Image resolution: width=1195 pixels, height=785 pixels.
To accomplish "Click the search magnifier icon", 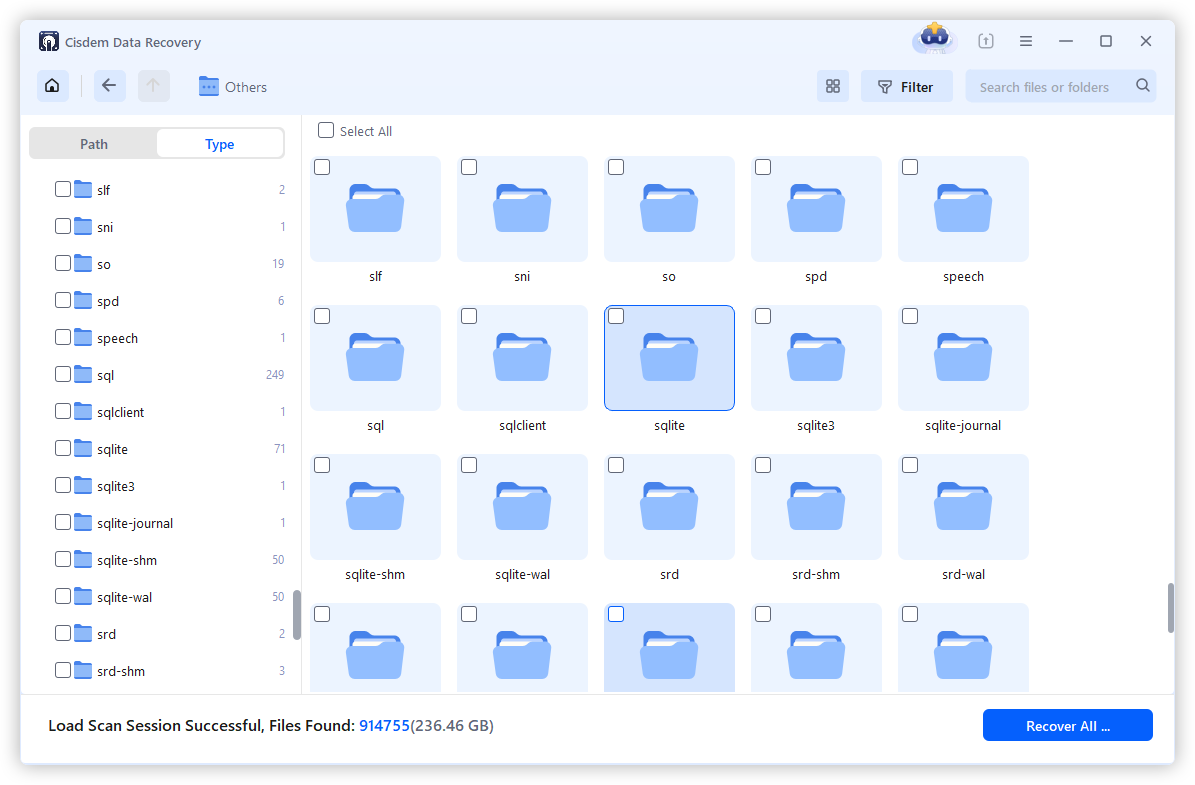I will (x=1142, y=86).
